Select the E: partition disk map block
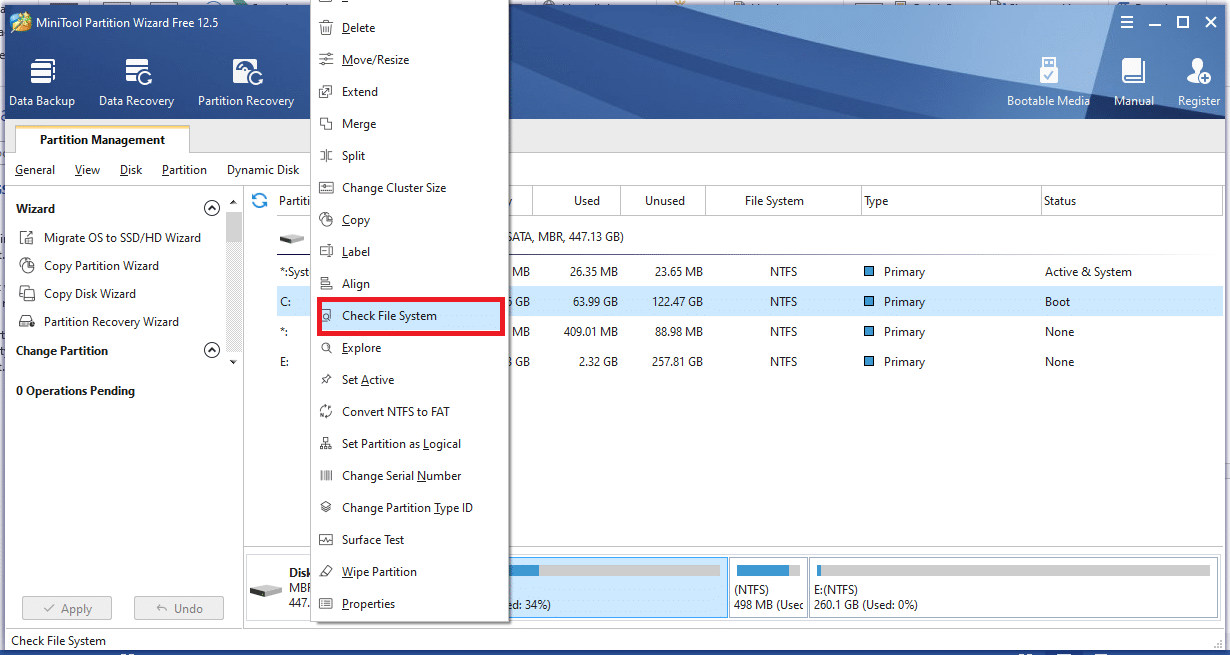The width and height of the screenshot is (1230, 655). (1015, 588)
